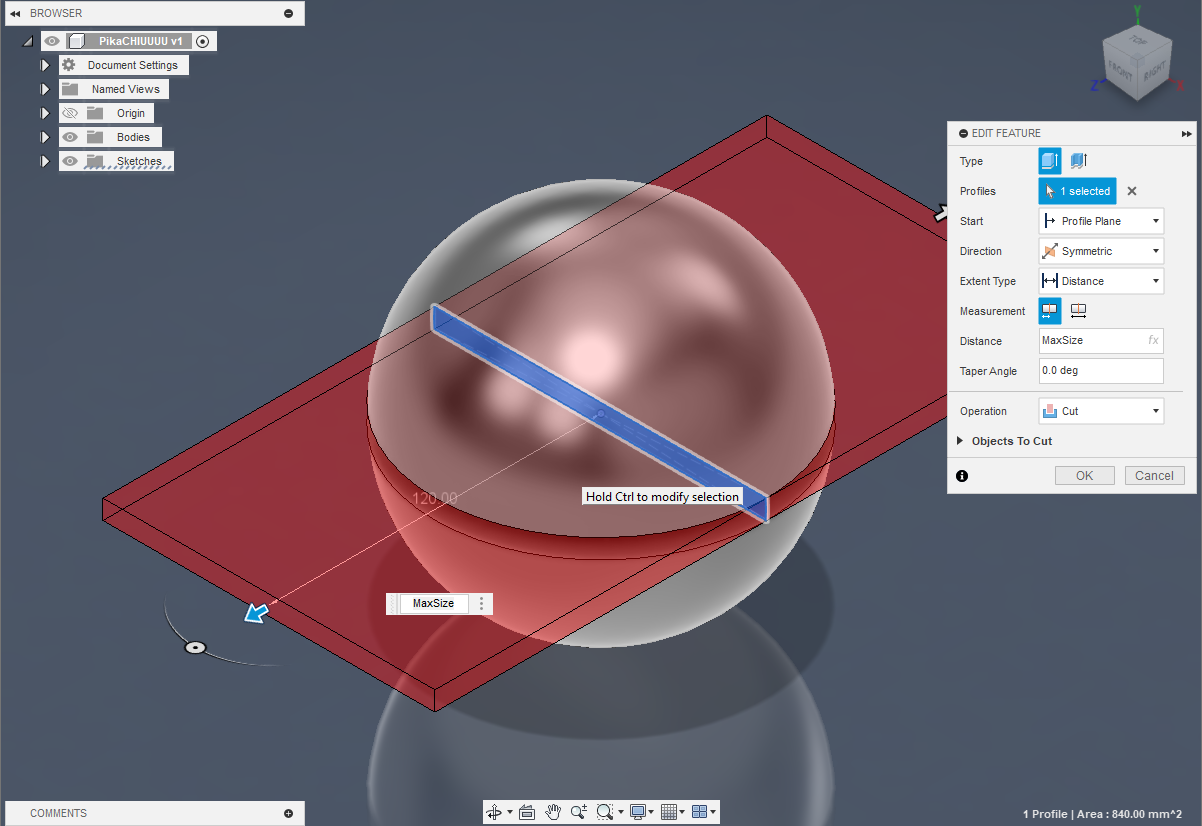Collapse the Edit Feature dialog using the minus icon

[x=963, y=133]
